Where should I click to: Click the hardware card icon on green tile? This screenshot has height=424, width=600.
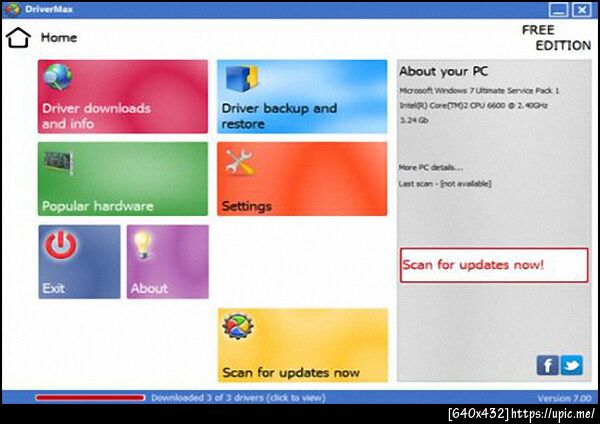point(58,163)
